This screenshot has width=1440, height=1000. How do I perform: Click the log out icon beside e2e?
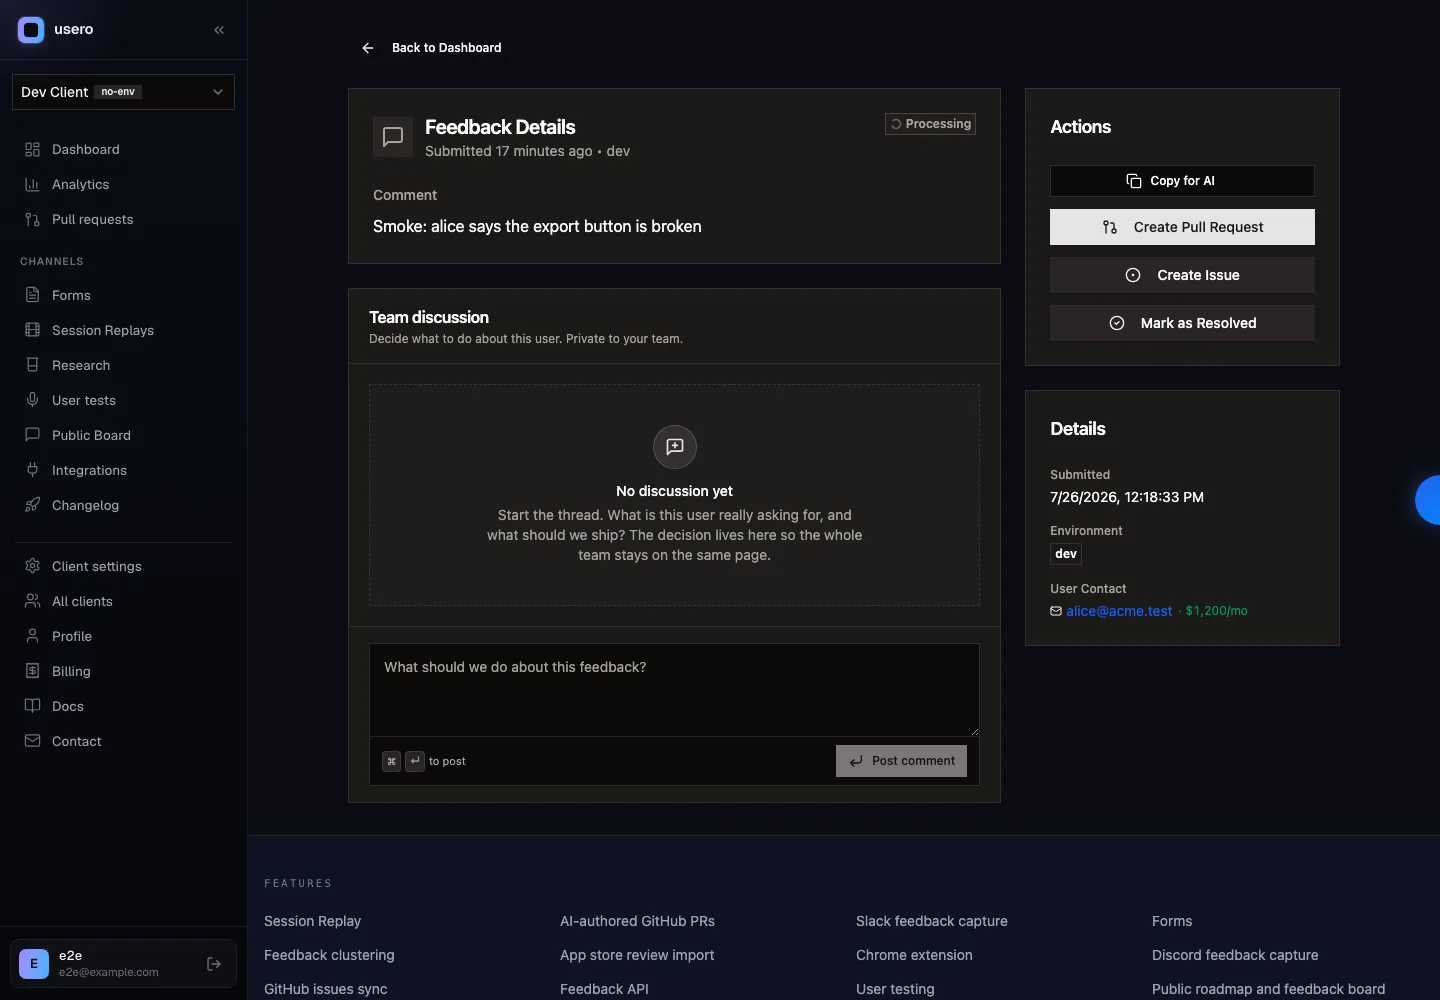tap(213, 964)
